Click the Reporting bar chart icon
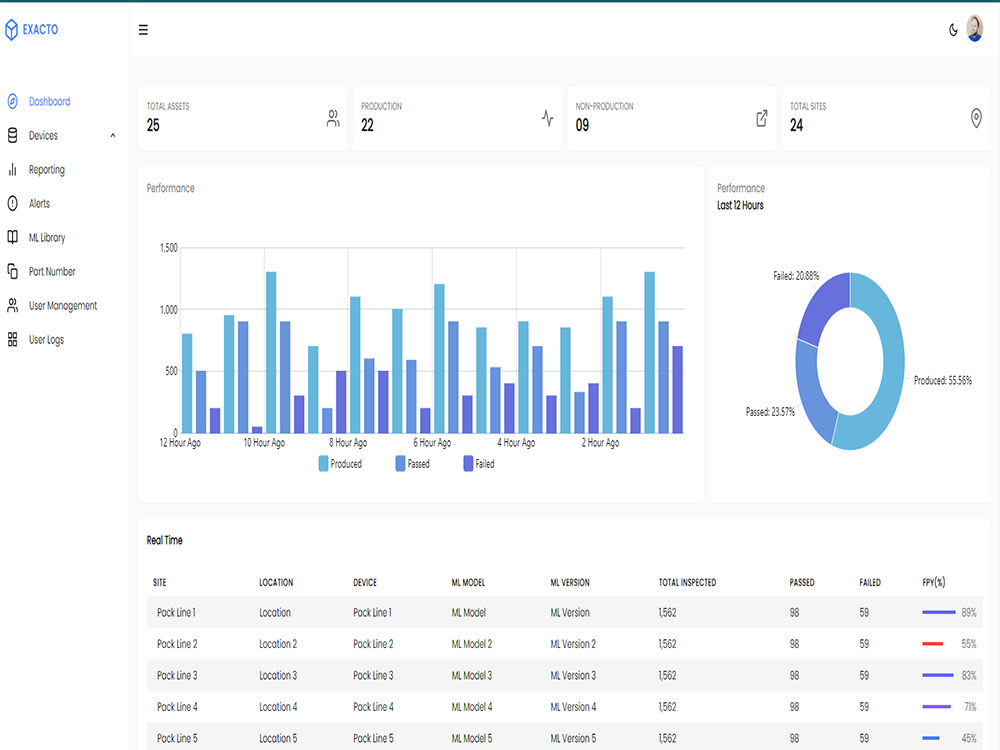This screenshot has width=1000, height=750. pos(12,170)
